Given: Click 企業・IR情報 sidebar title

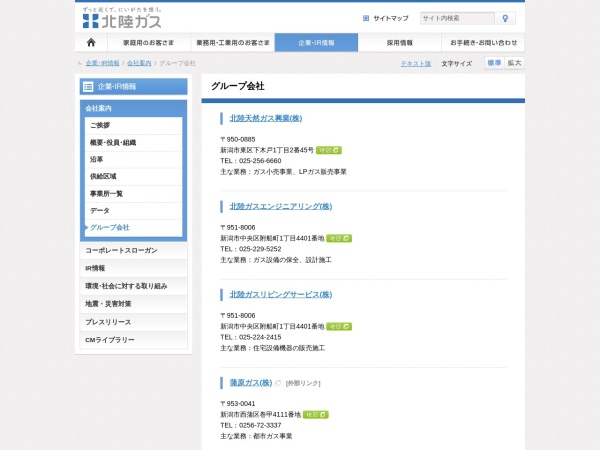Looking at the screenshot, I should pyautogui.click(x=117, y=87).
